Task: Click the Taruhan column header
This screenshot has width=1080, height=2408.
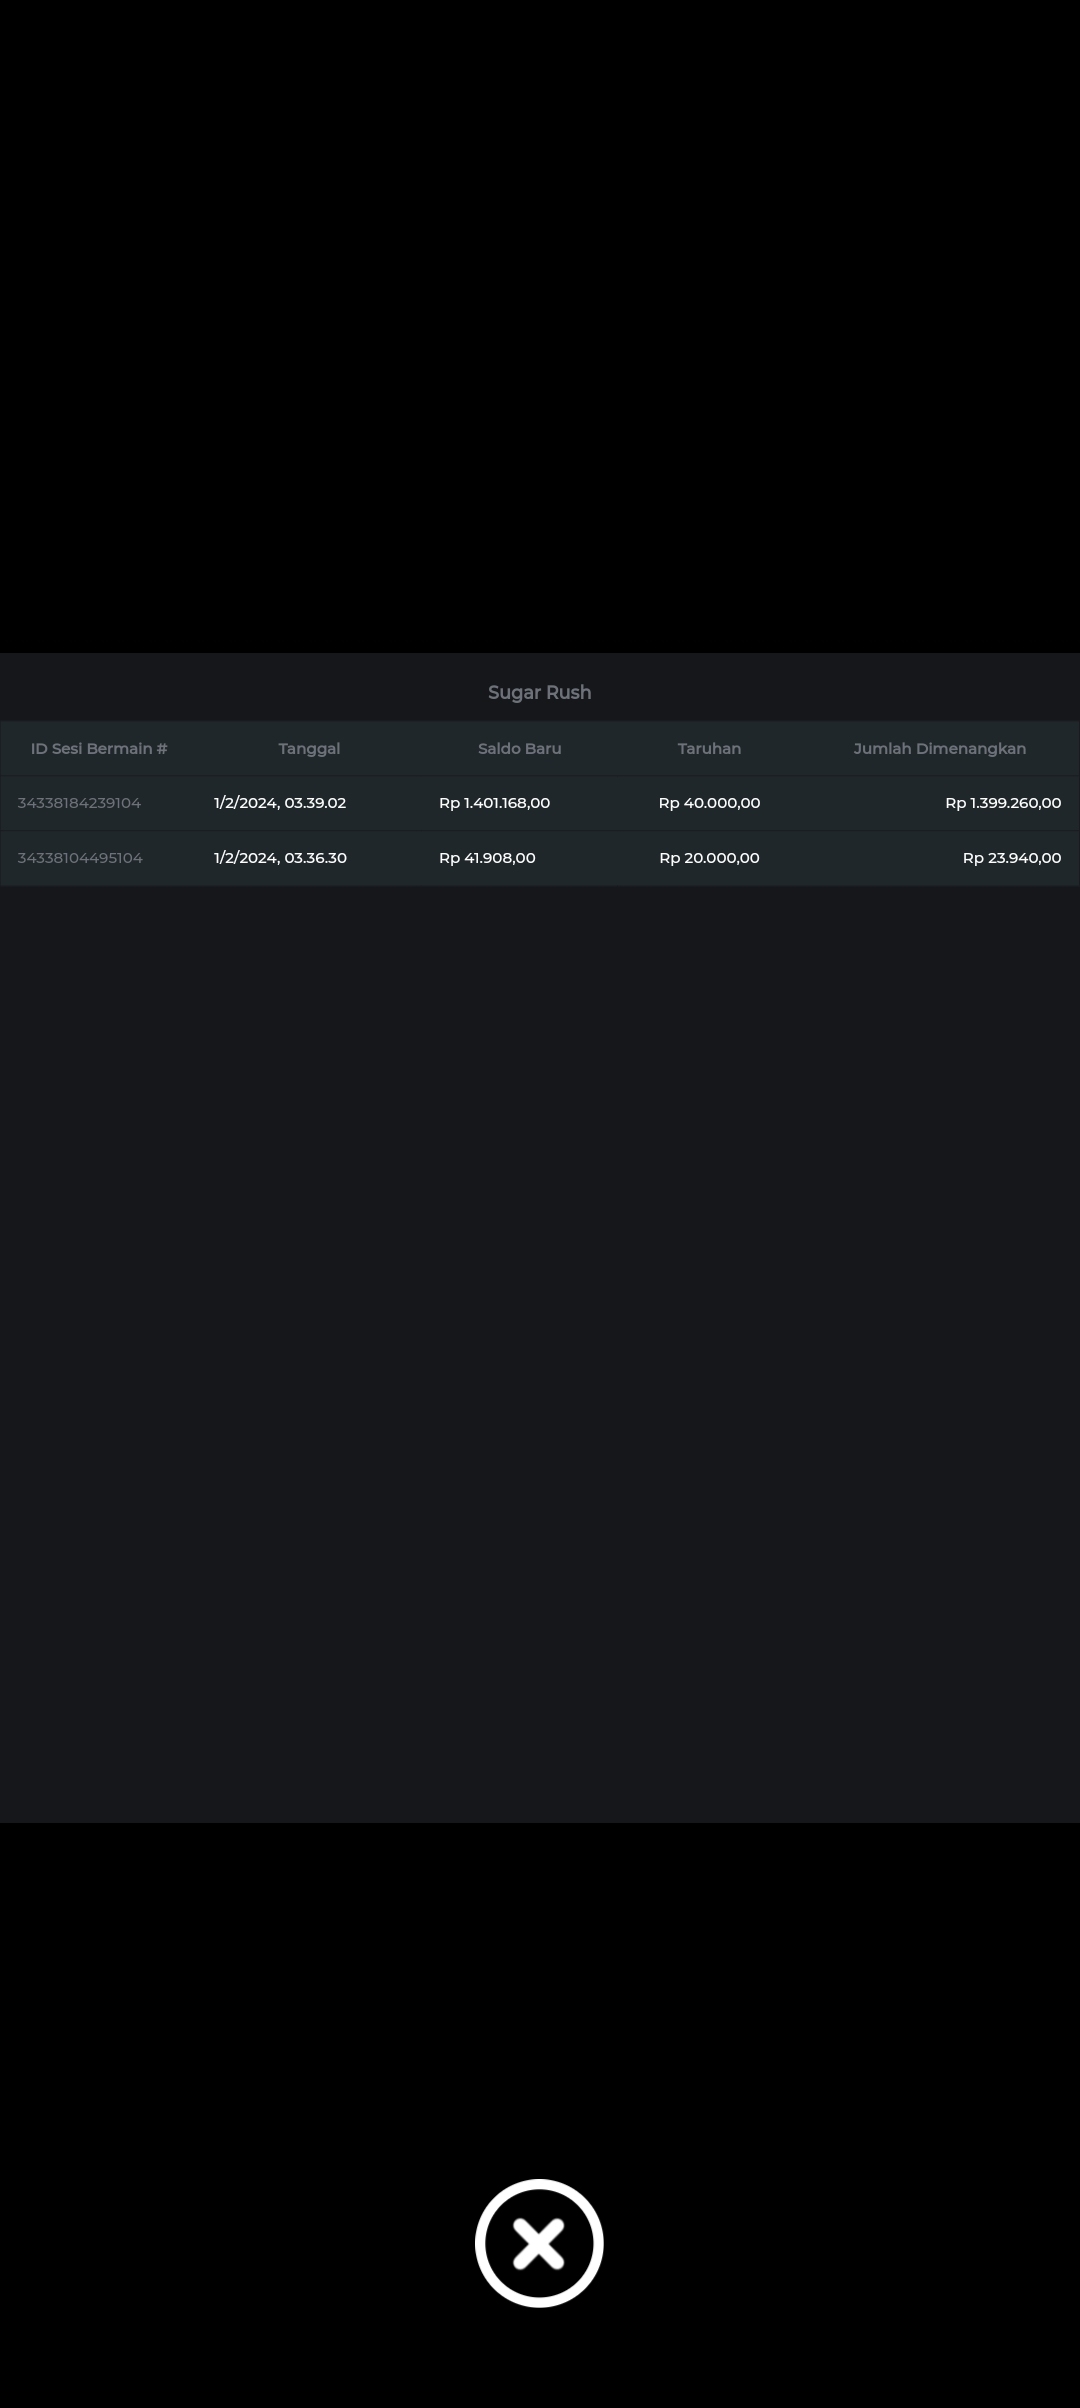Action: [x=709, y=748]
